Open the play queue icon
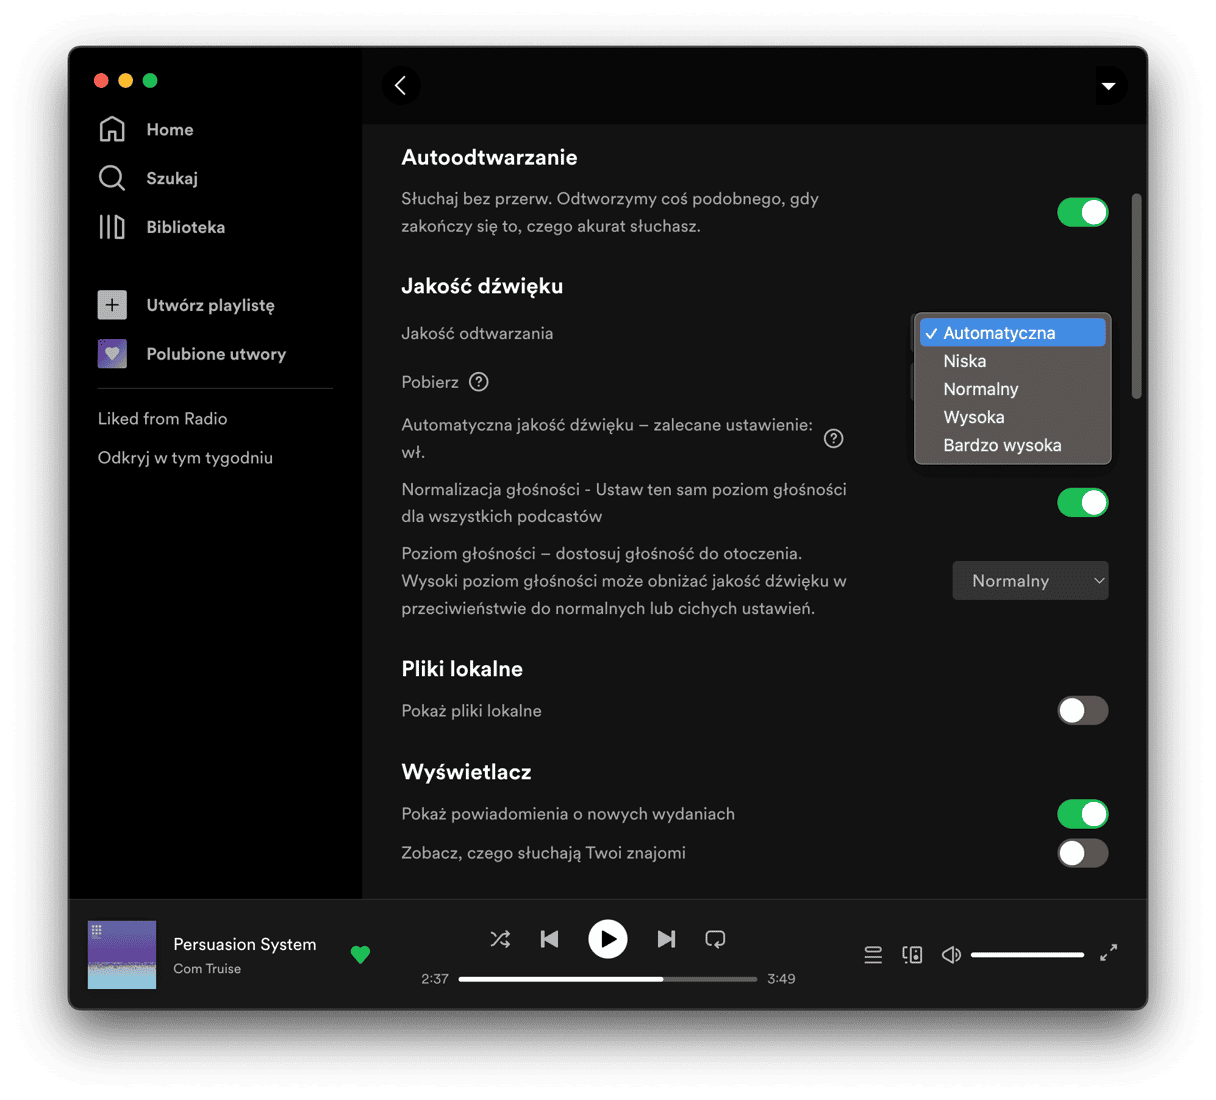Screen dimensions: 1216x1100 873,955
